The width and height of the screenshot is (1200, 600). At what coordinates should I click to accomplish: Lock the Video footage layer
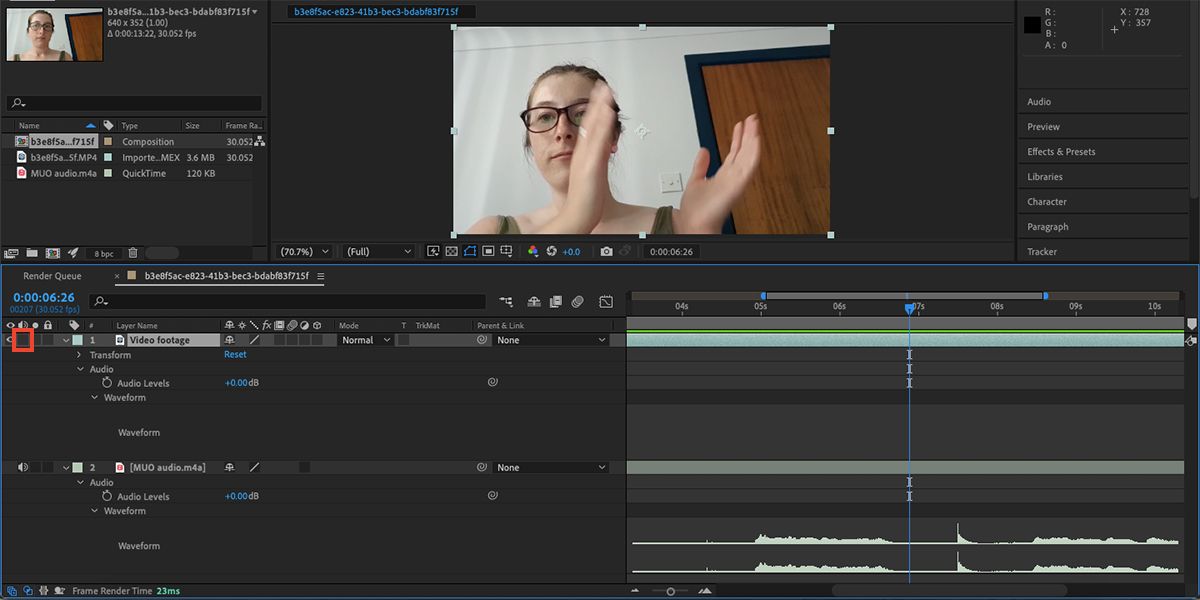point(47,339)
